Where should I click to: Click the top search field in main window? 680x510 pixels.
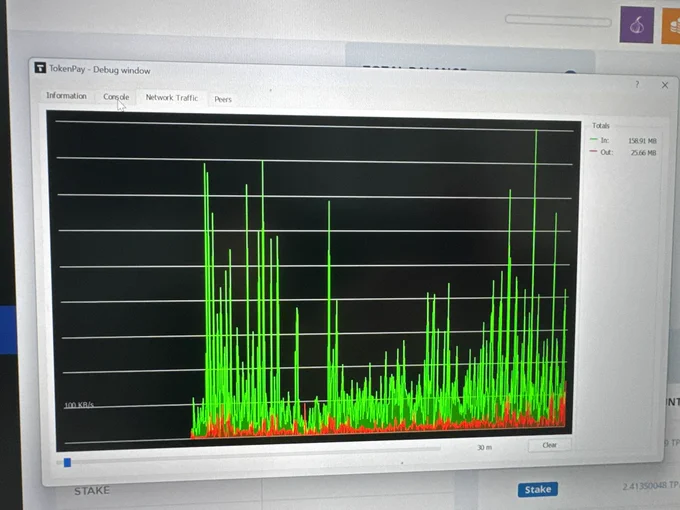[x=559, y=20]
